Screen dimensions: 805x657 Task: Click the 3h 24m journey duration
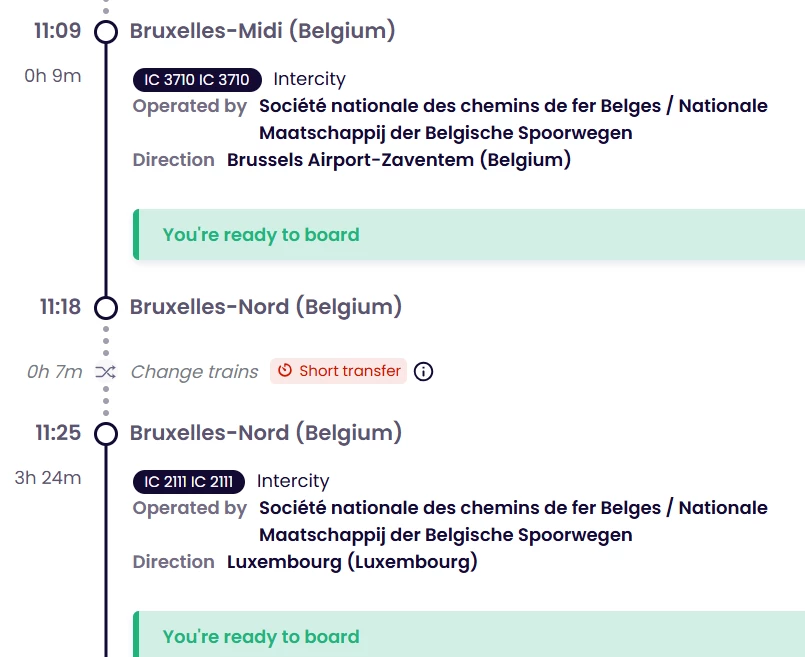(x=48, y=478)
